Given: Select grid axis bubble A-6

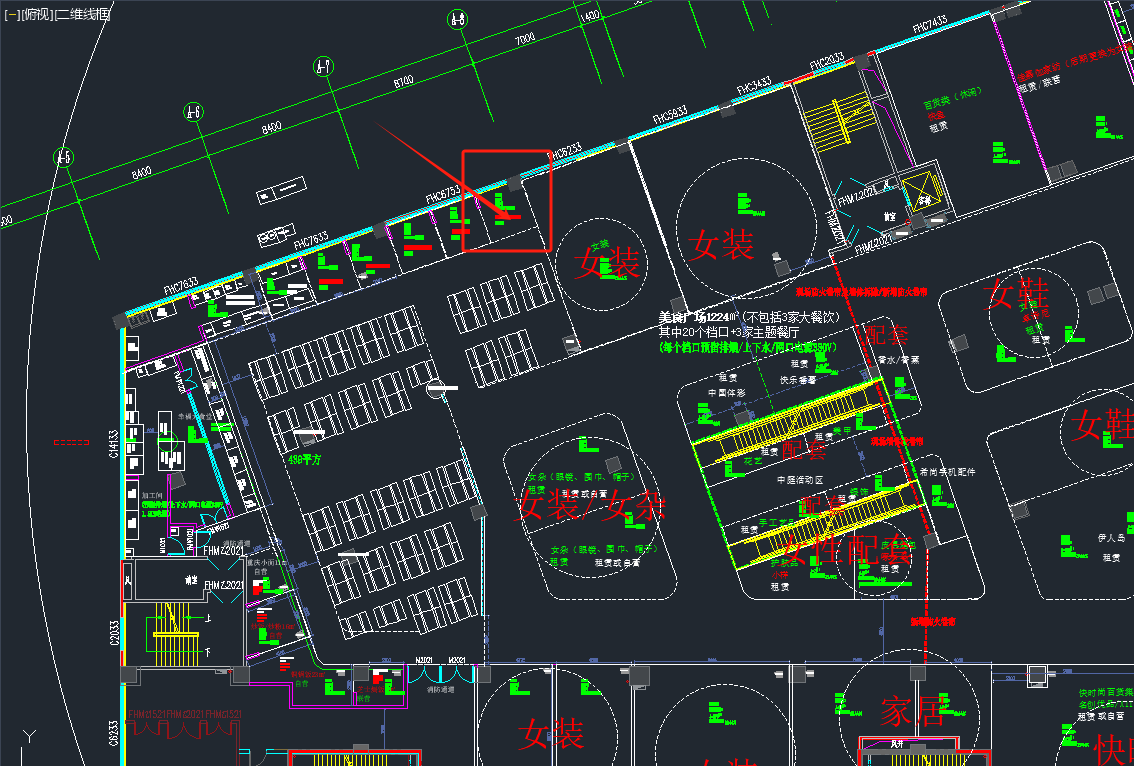Looking at the screenshot, I should click(193, 113).
